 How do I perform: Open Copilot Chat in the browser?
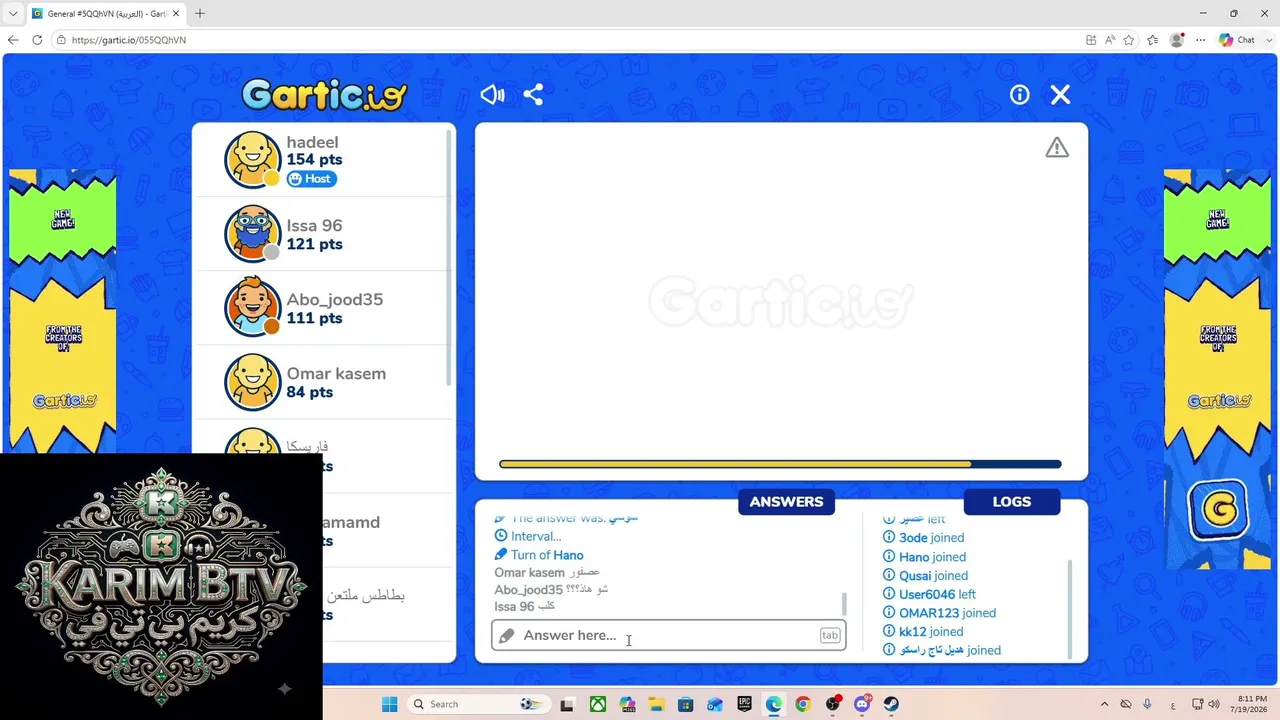1237,40
